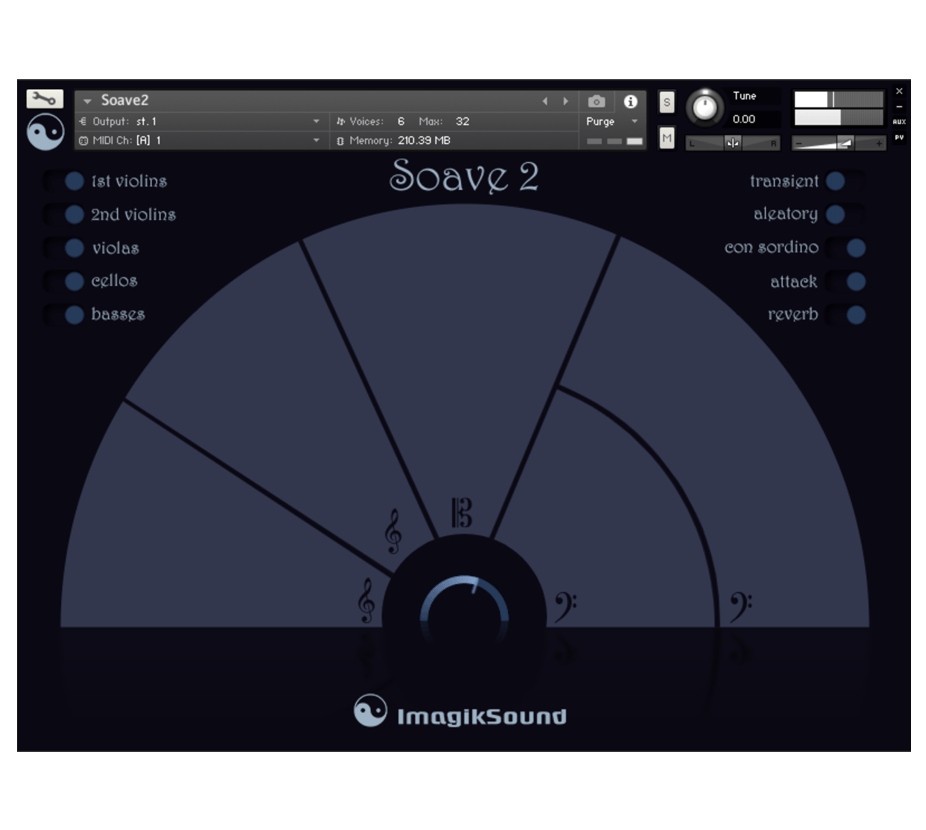Enable con sordino playing

click(x=855, y=247)
